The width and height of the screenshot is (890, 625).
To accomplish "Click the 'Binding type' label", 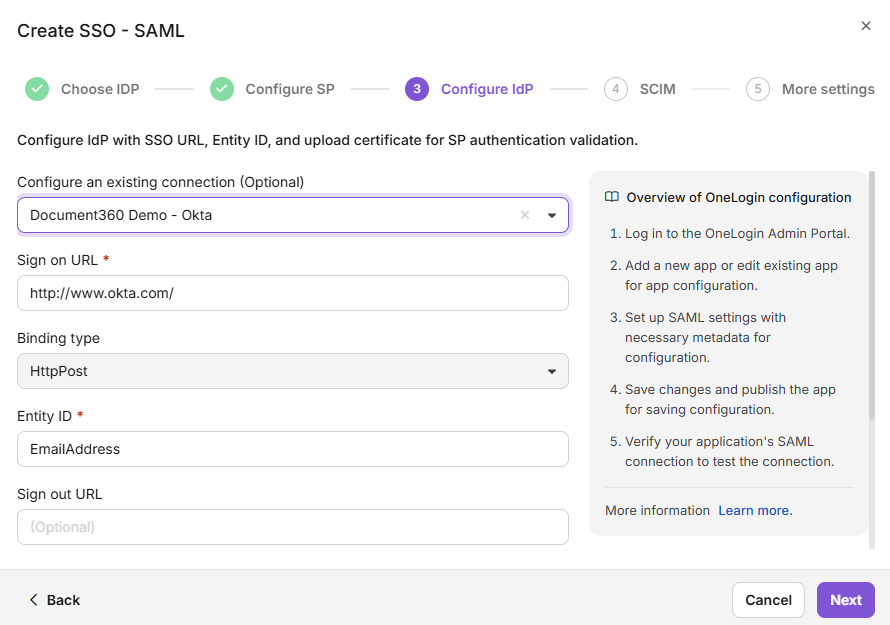I will [58, 338].
